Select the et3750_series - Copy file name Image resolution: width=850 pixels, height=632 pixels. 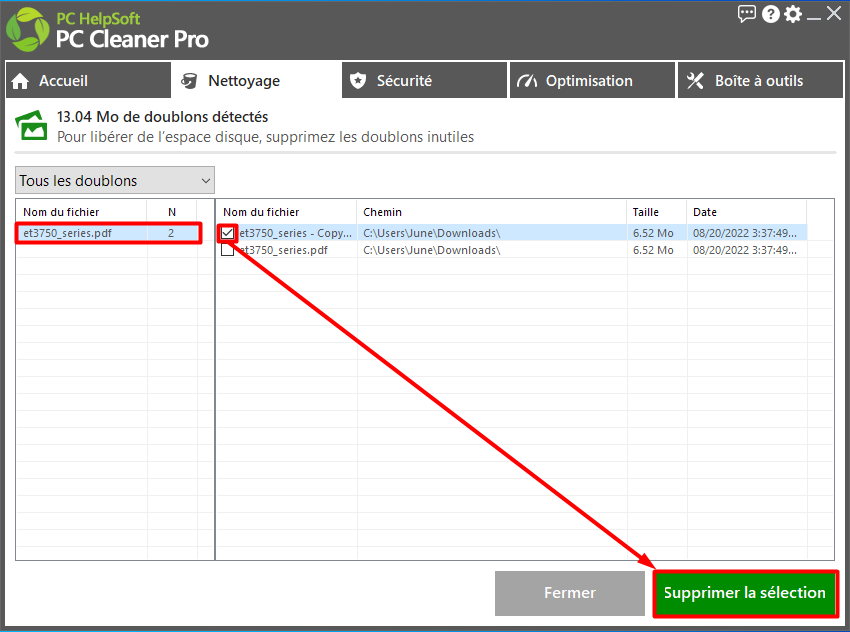(296, 233)
